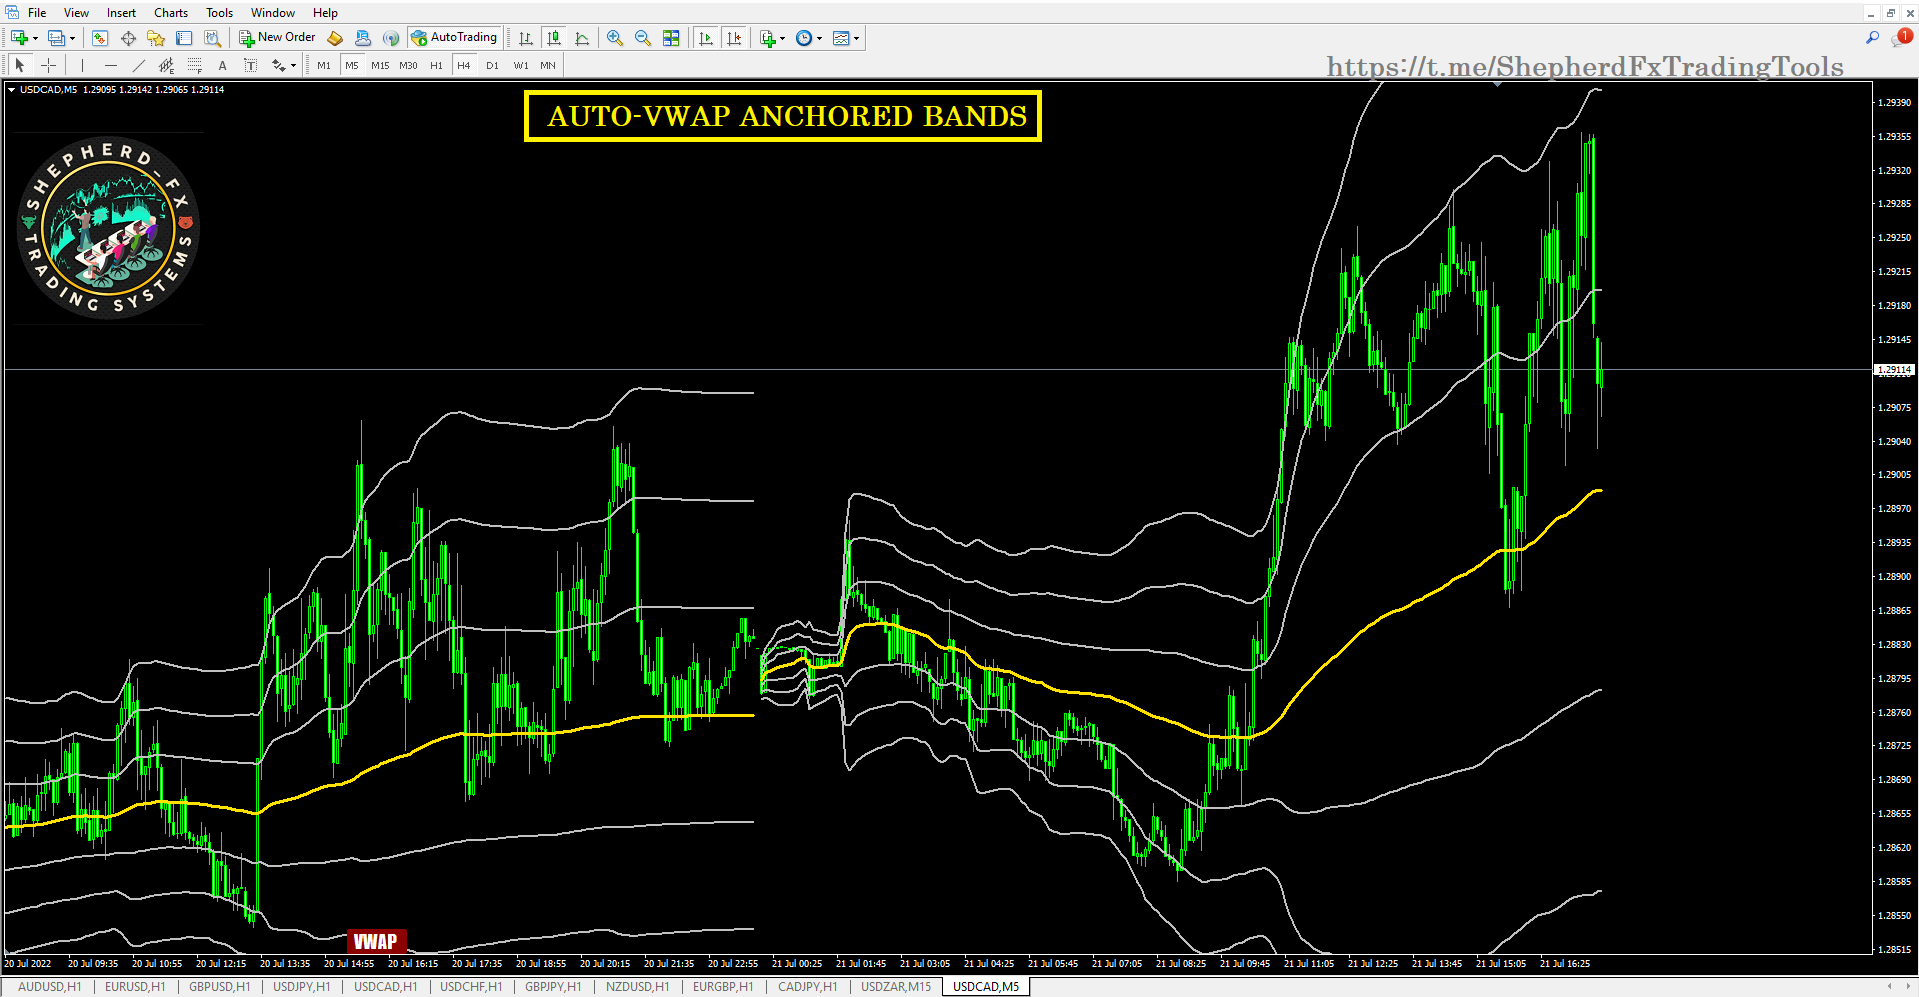
Task: Select the Horizontal Line drawing tool
Action: 111,65
